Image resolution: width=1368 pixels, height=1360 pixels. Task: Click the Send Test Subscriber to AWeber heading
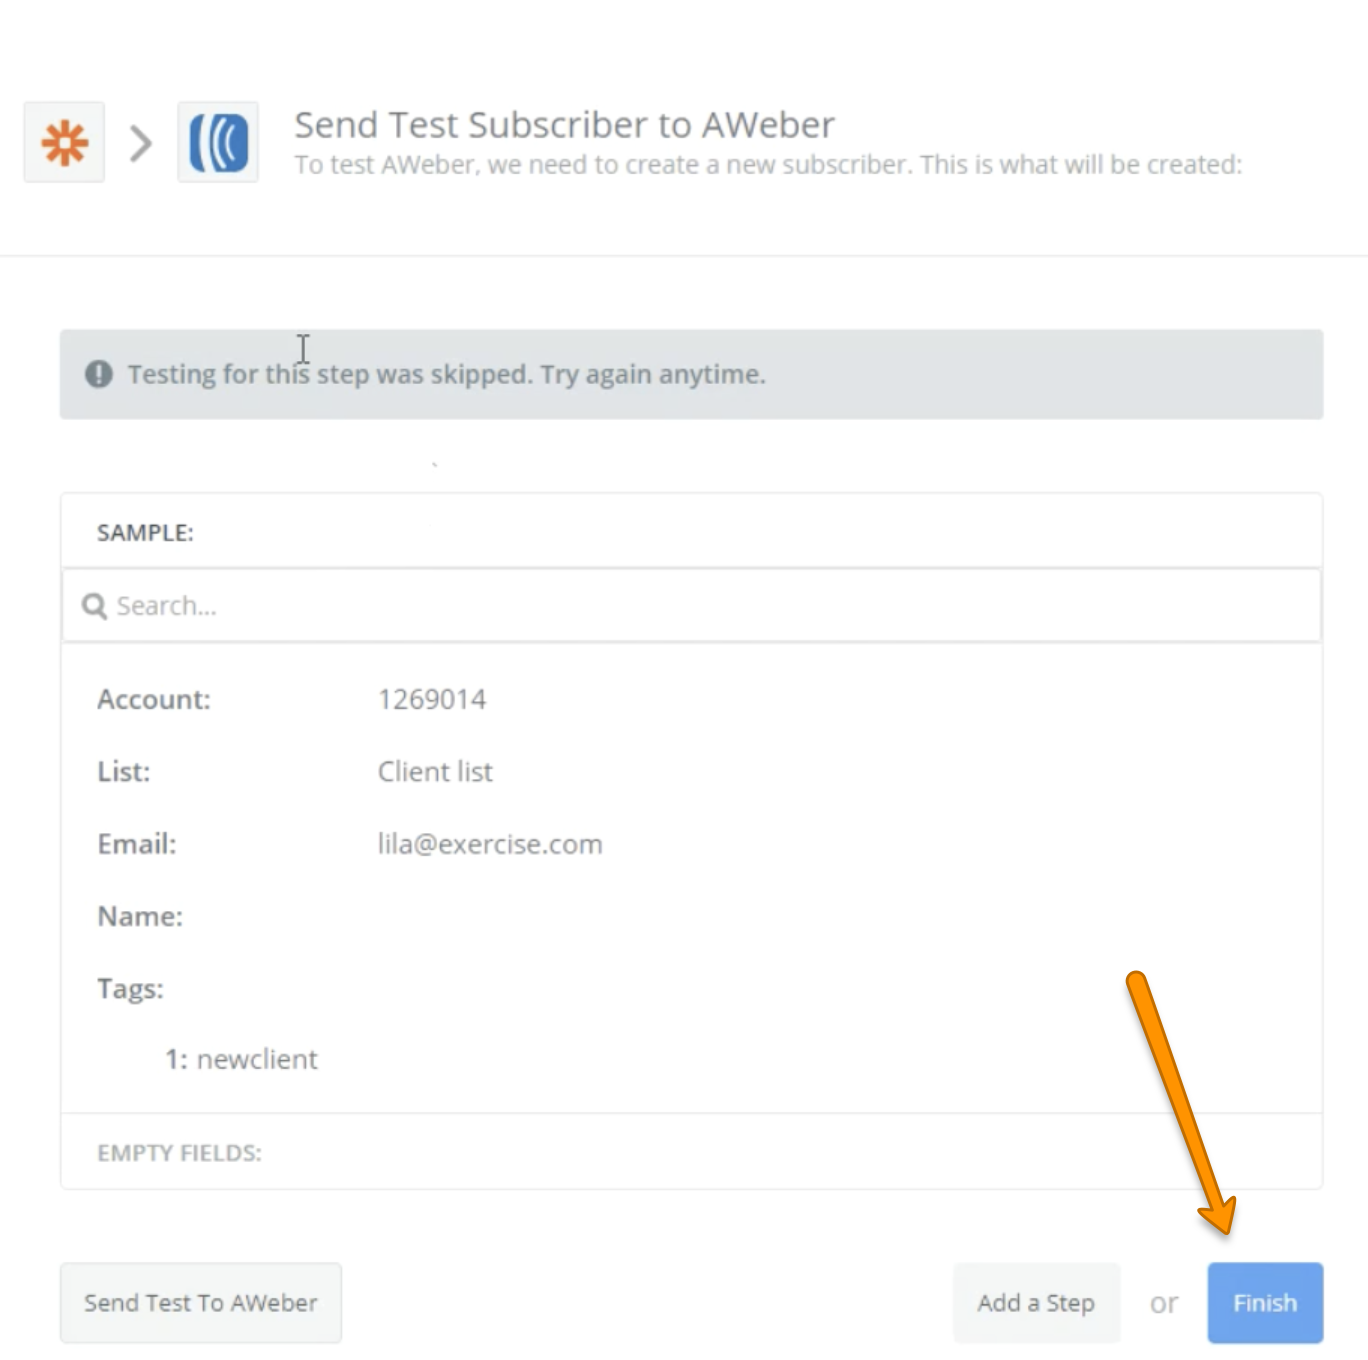click(564, 125)
